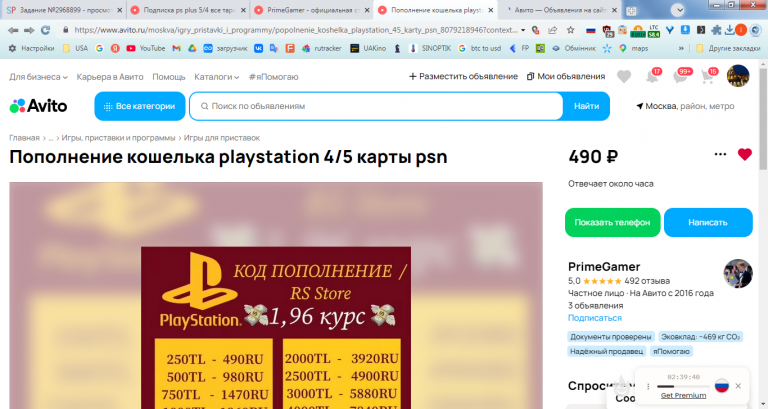This screenshot has width=768, height=409.
Task: Focus the Поиск по объявлениям search field
Action: pyautogui.click(x=376, y=106)
